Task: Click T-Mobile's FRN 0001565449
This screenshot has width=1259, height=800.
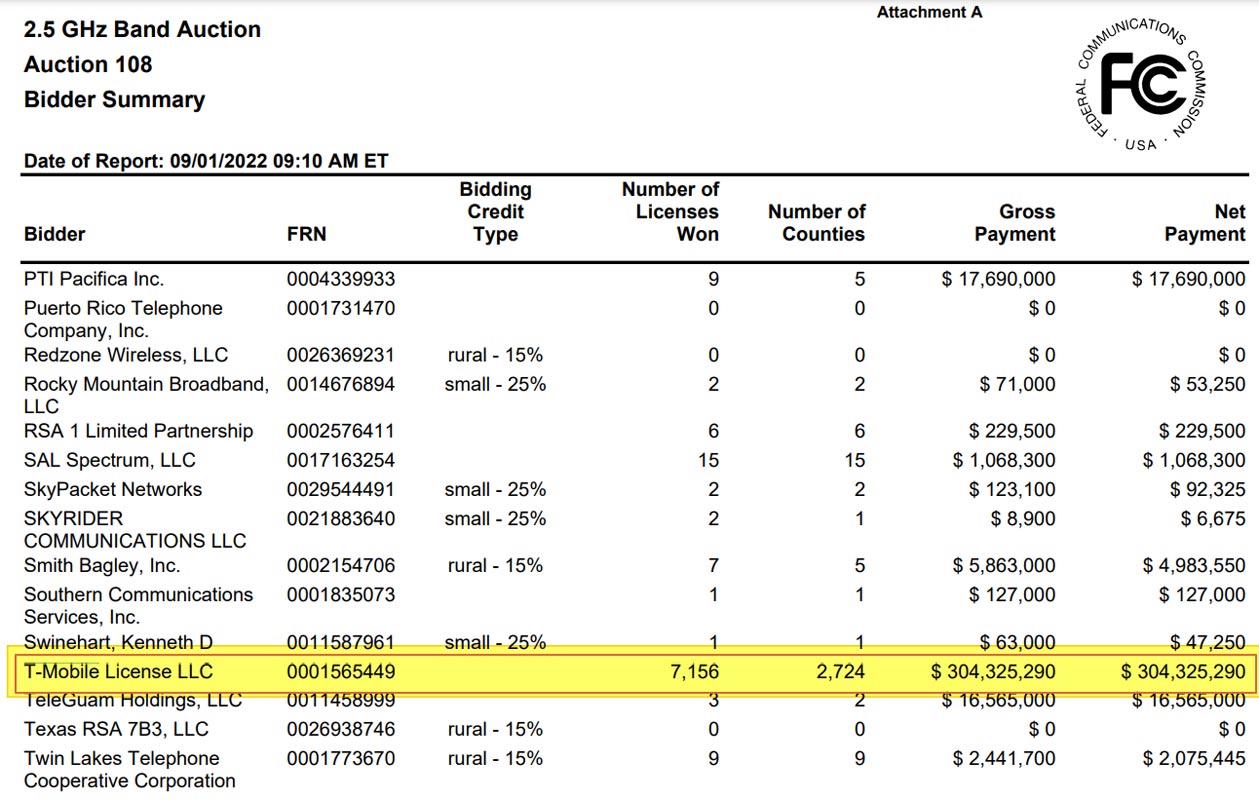Action: [x=341, y=671]
